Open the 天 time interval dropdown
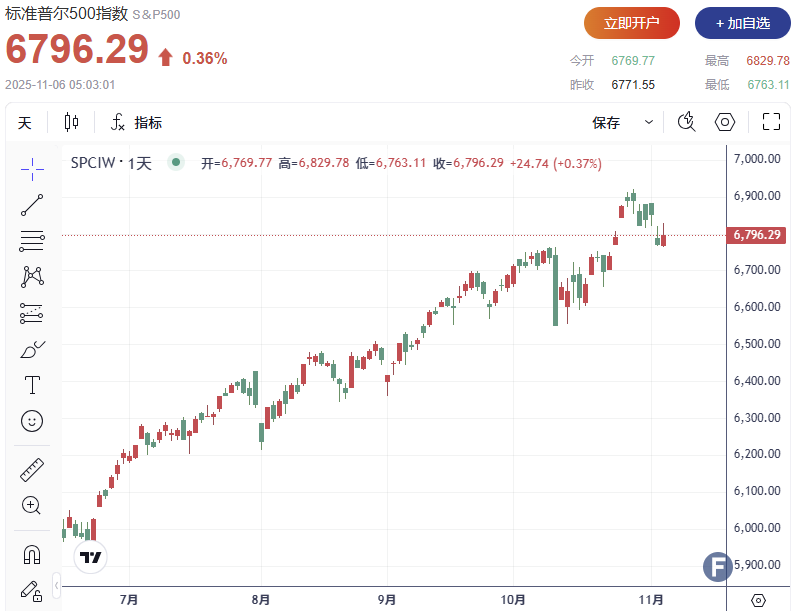This screenshot has height=611, width=794. pyautogui.click(x=25, y=123)
